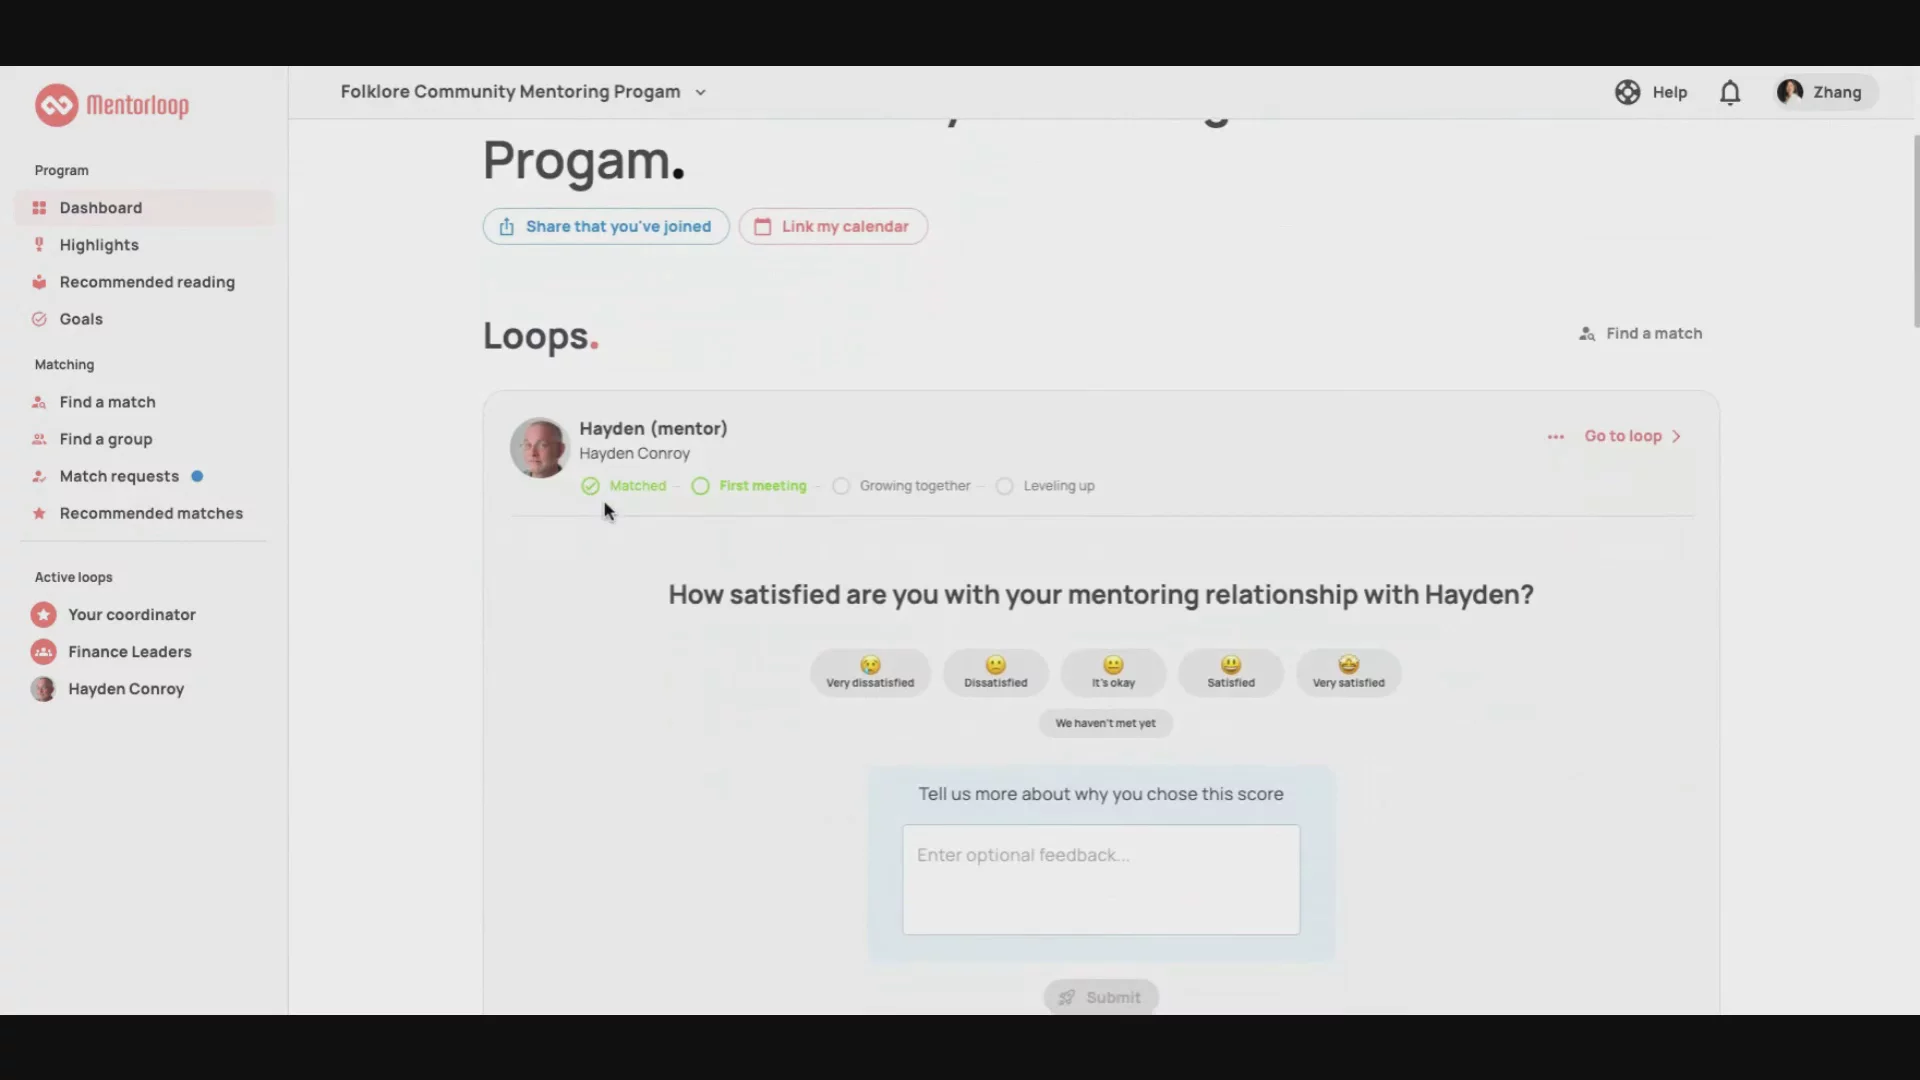Select the Very dissatisfied rating
This screenshot has height=1080, width=1920.
pos(870,672)
